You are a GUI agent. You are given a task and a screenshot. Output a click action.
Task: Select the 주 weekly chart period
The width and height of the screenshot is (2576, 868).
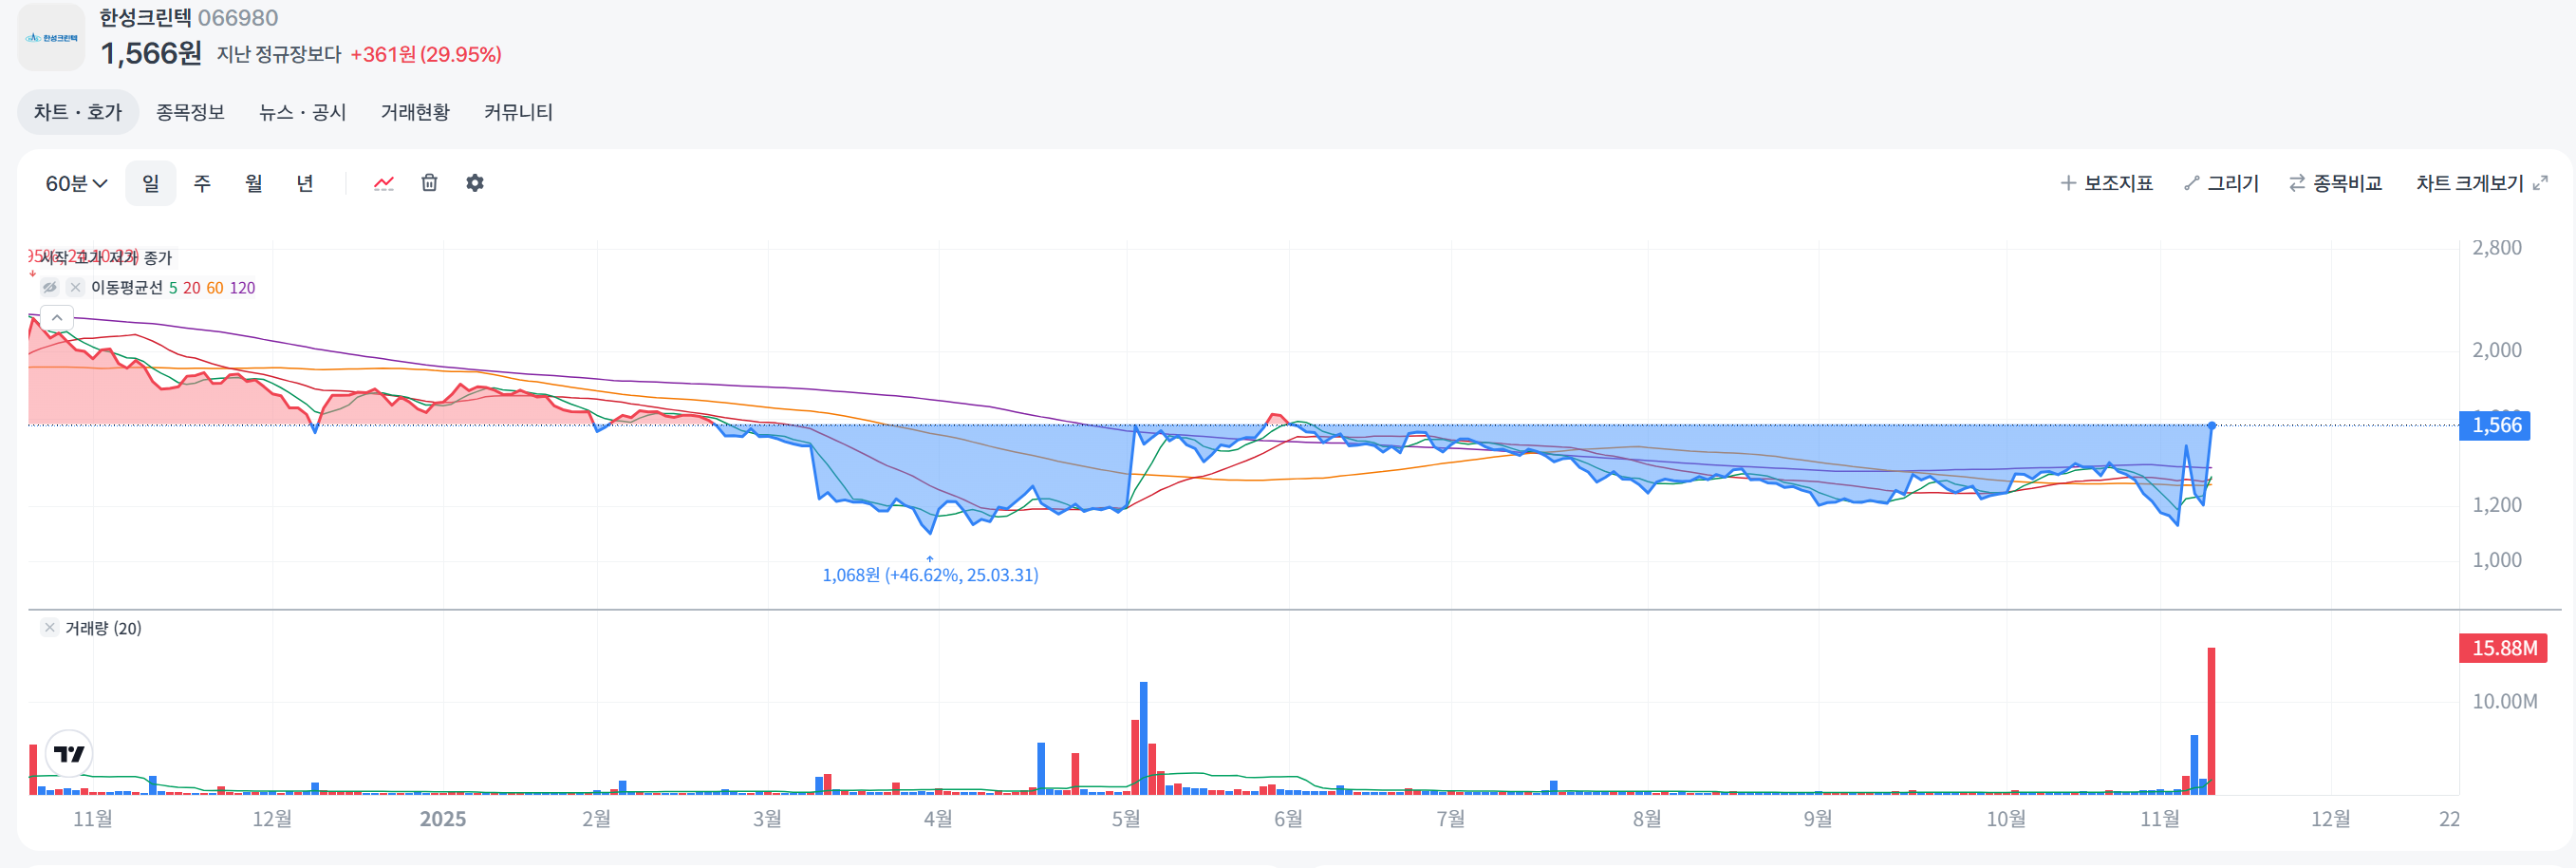coord(202,183)
